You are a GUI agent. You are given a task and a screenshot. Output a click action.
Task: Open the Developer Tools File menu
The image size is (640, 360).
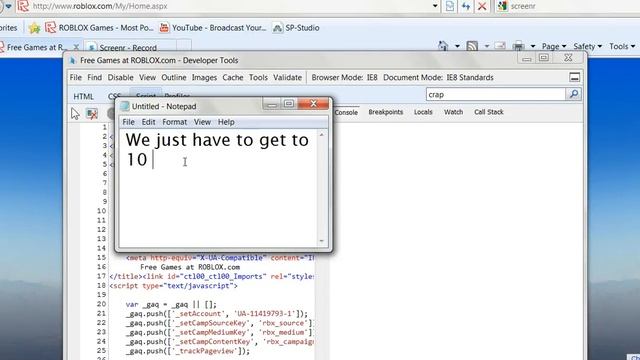coord(76,77)
